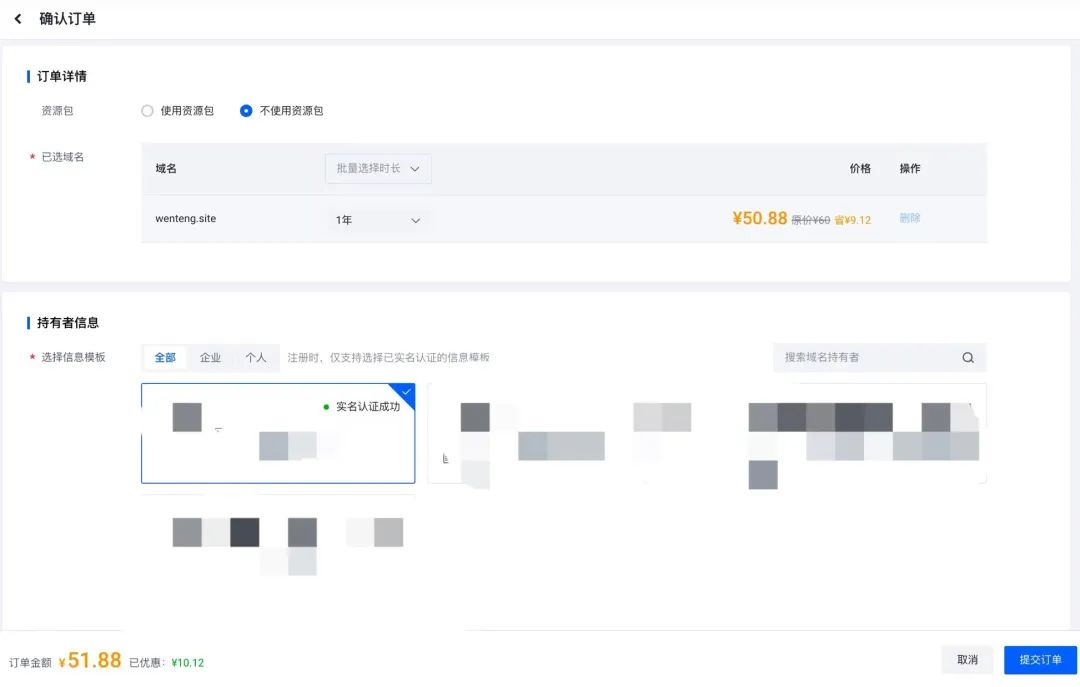Click the red asterisk beside 选择信息模板

tap(31, 357)
